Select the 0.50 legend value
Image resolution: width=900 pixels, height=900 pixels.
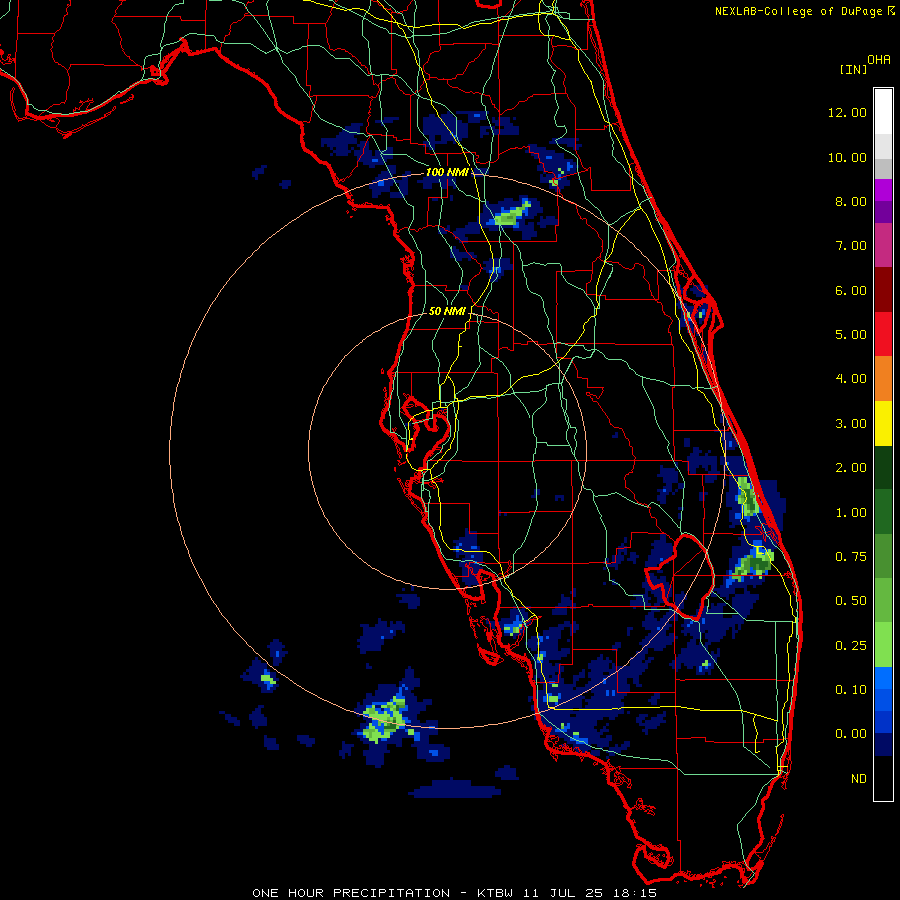click(x=851, y=601)
